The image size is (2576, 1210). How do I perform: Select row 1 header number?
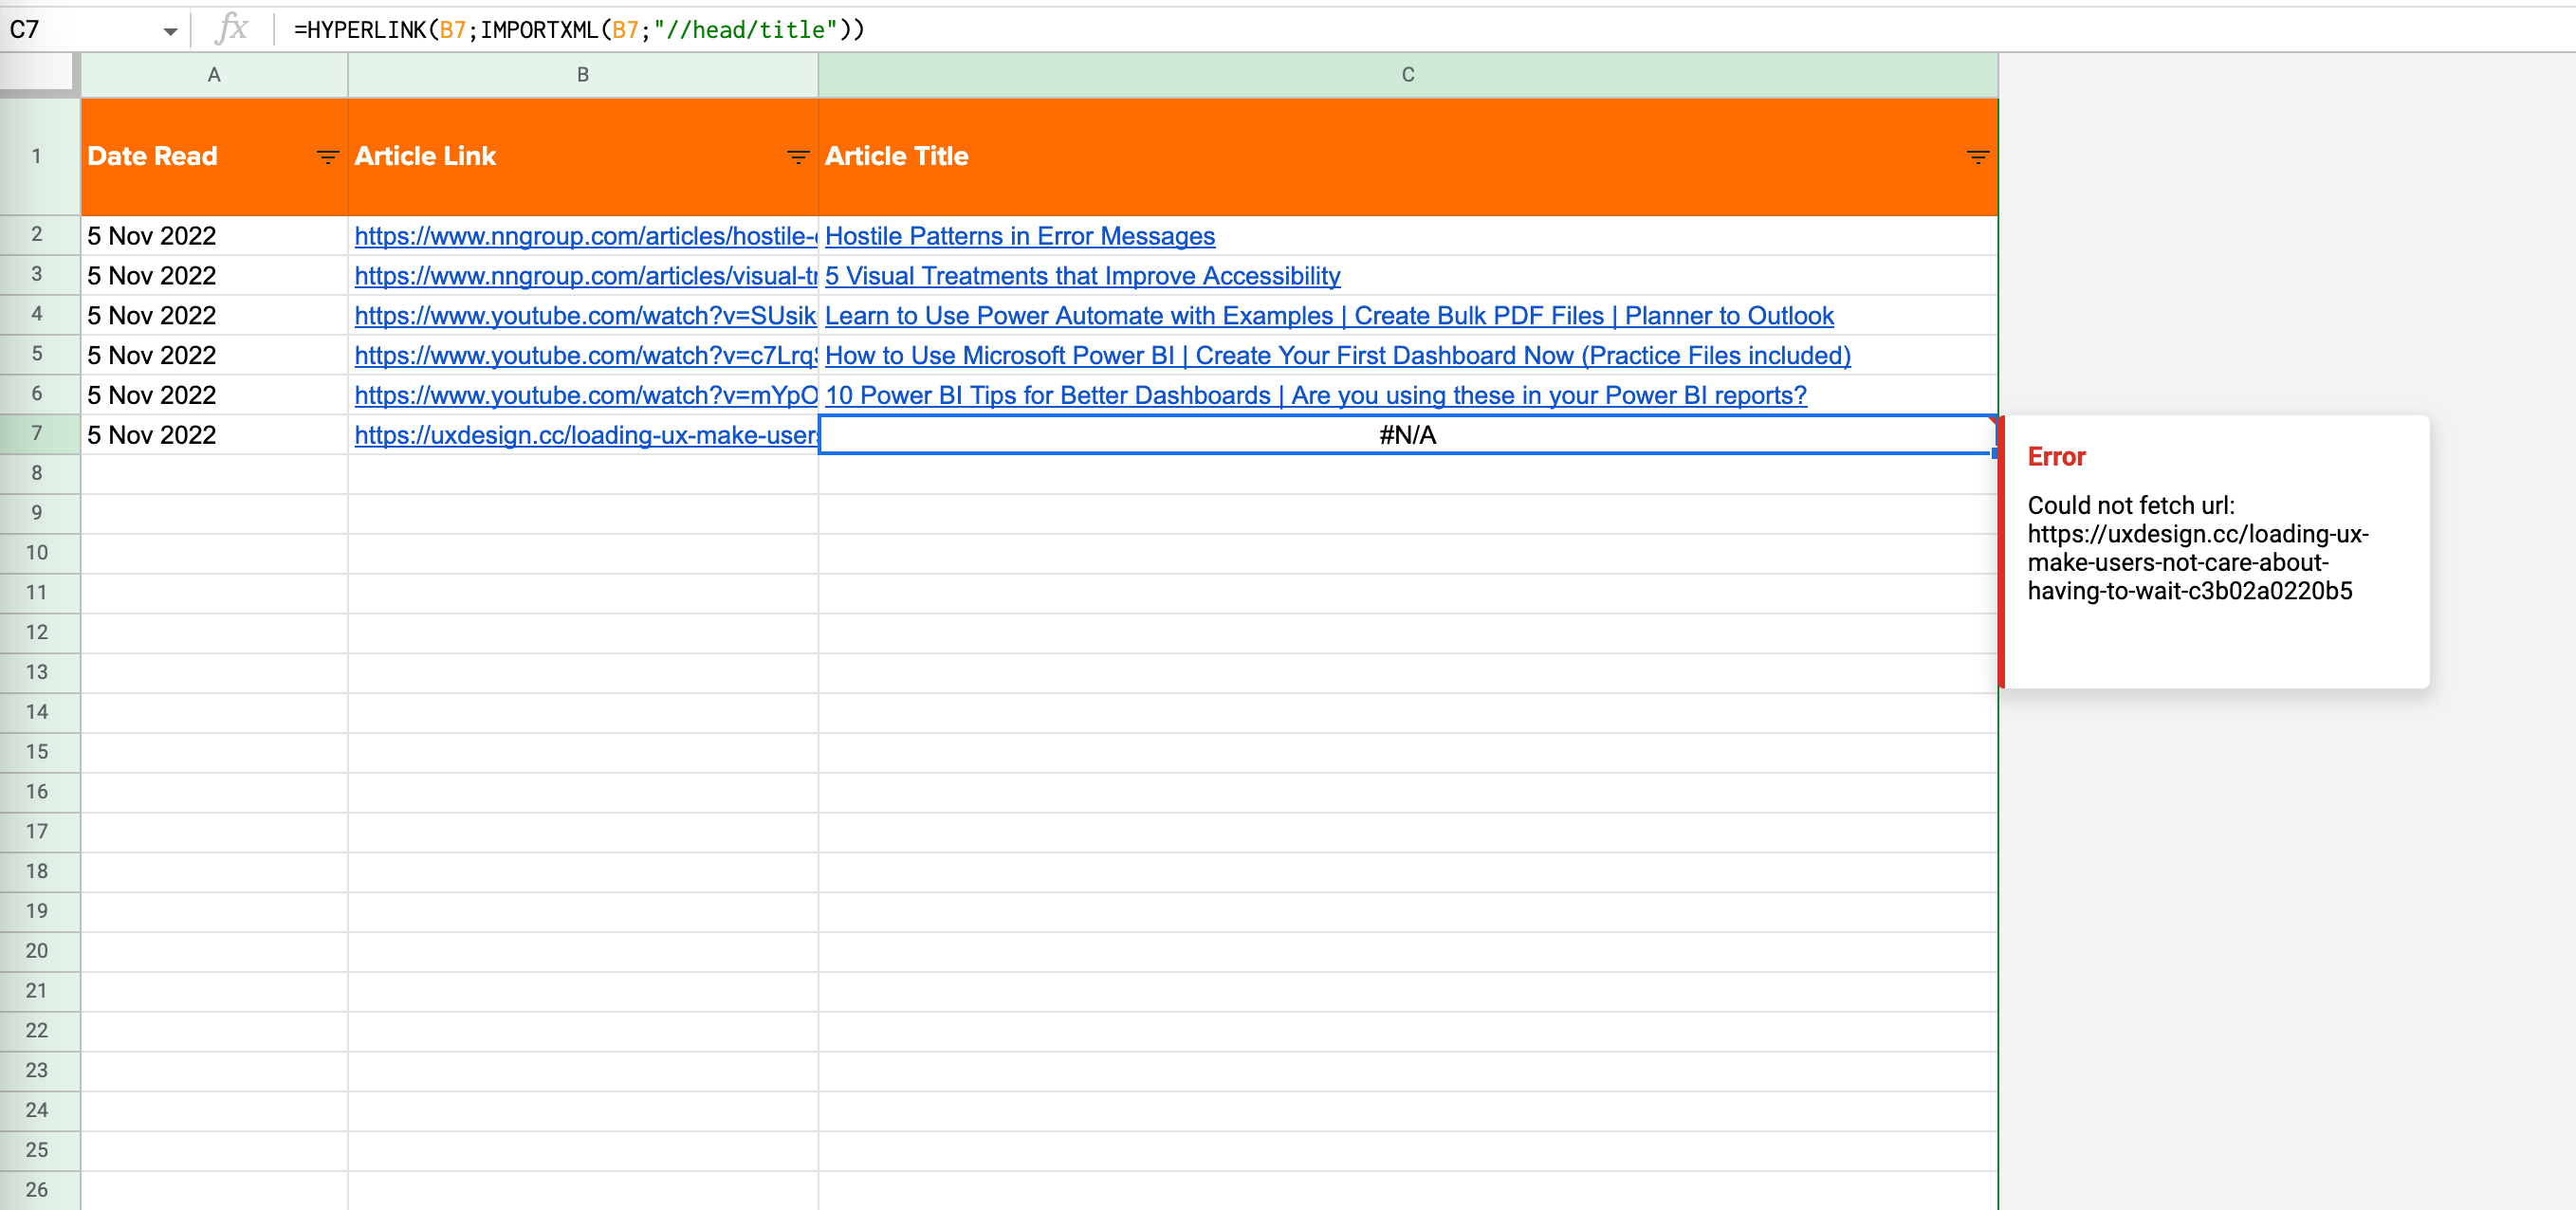tap(37, 156)
